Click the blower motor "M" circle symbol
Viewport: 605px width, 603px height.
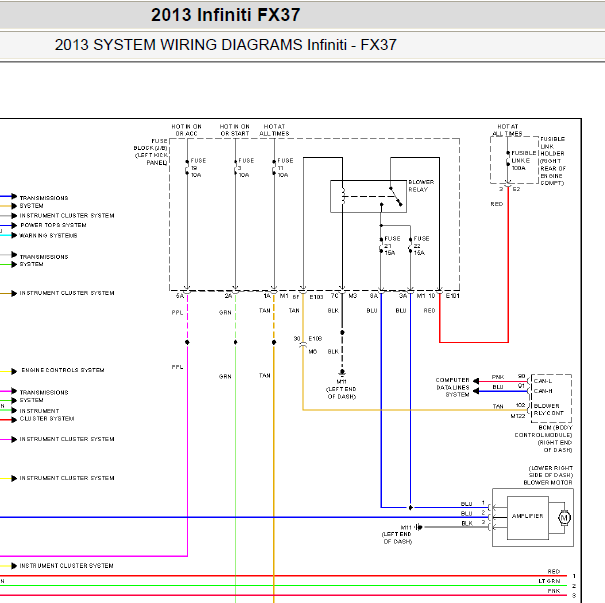click(564, 518)
